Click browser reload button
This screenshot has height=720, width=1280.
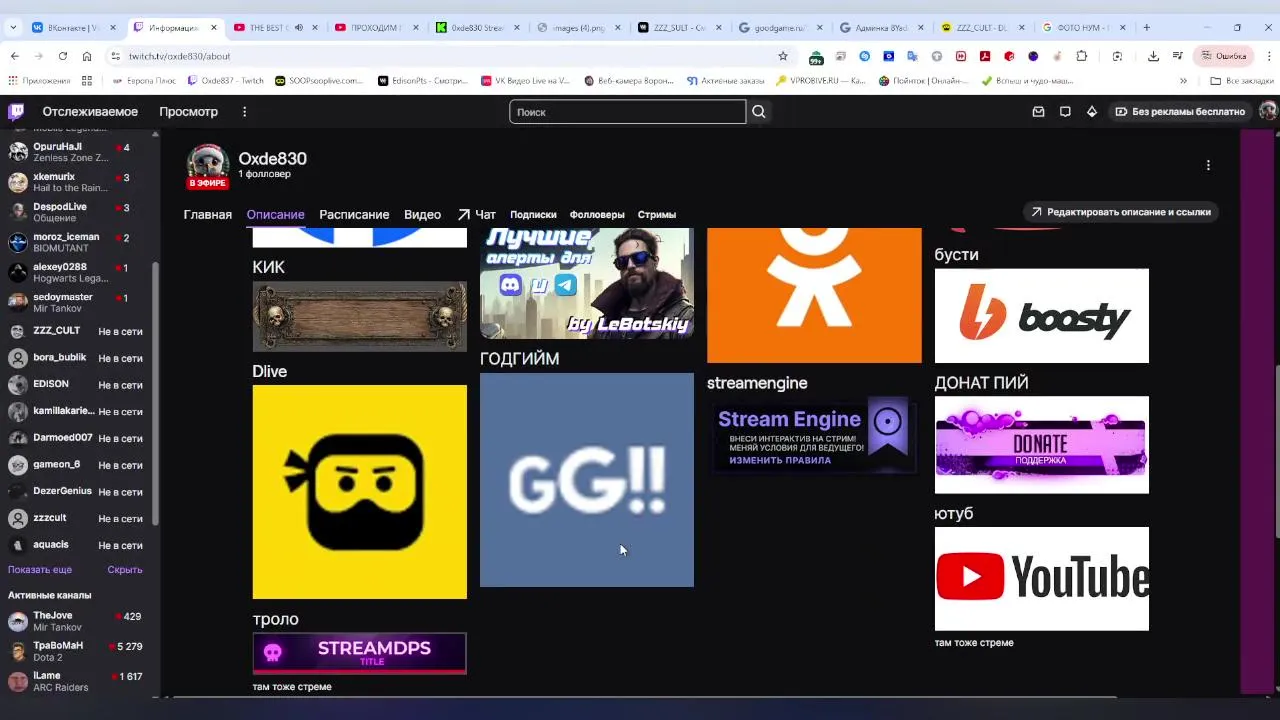click(63, 56)
